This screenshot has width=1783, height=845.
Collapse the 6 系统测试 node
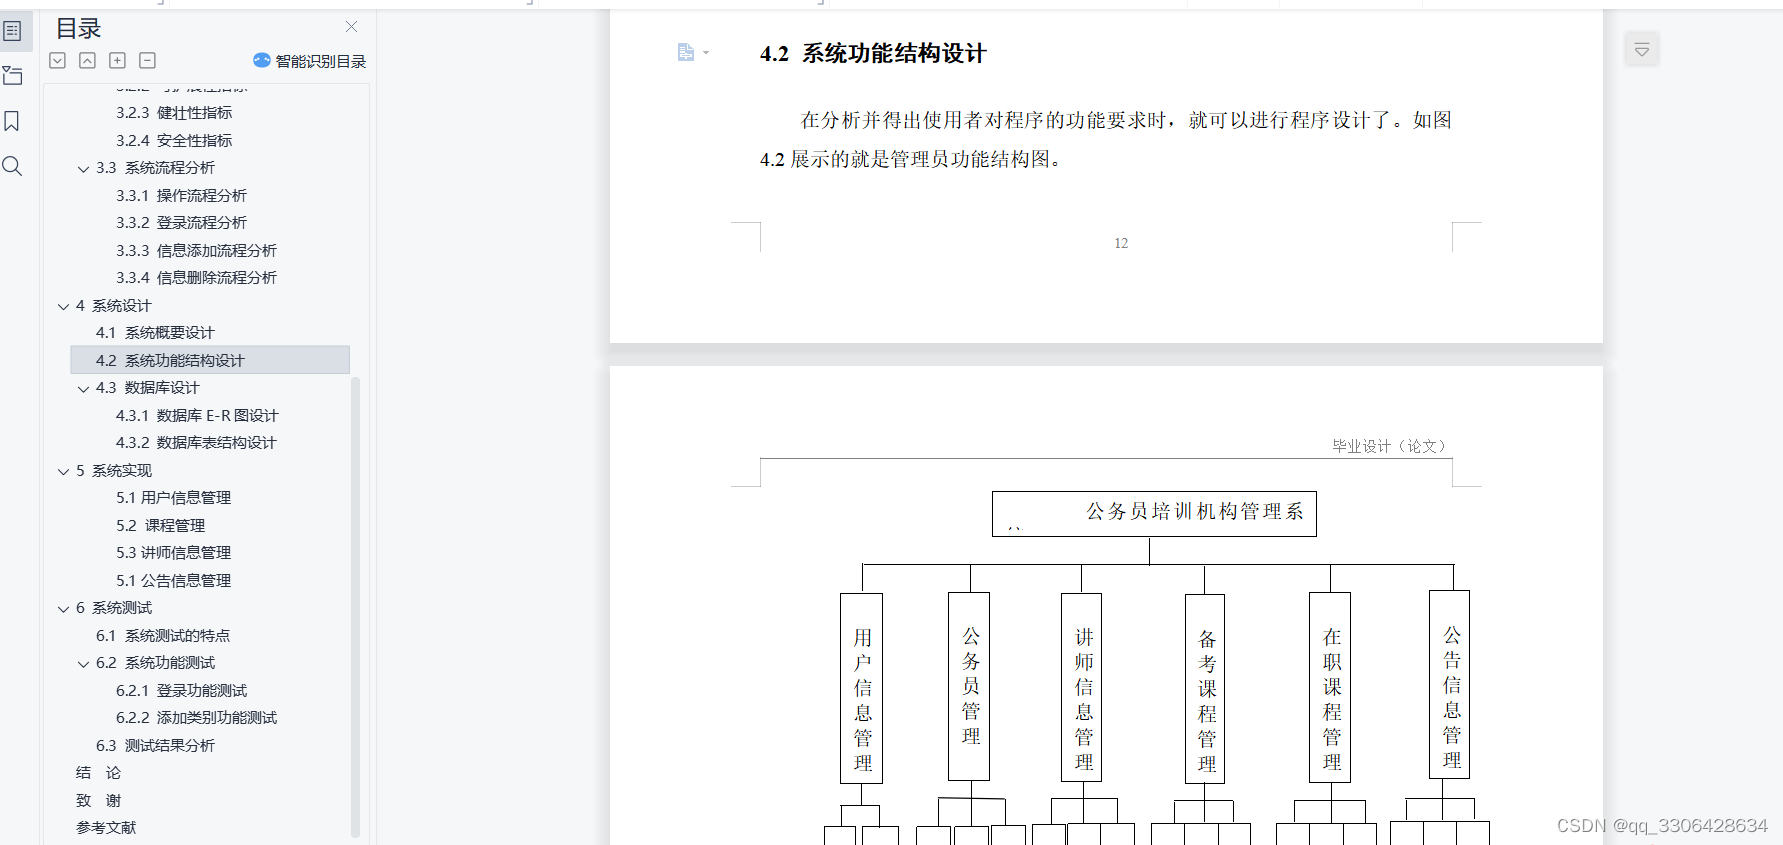coord(64,609)
